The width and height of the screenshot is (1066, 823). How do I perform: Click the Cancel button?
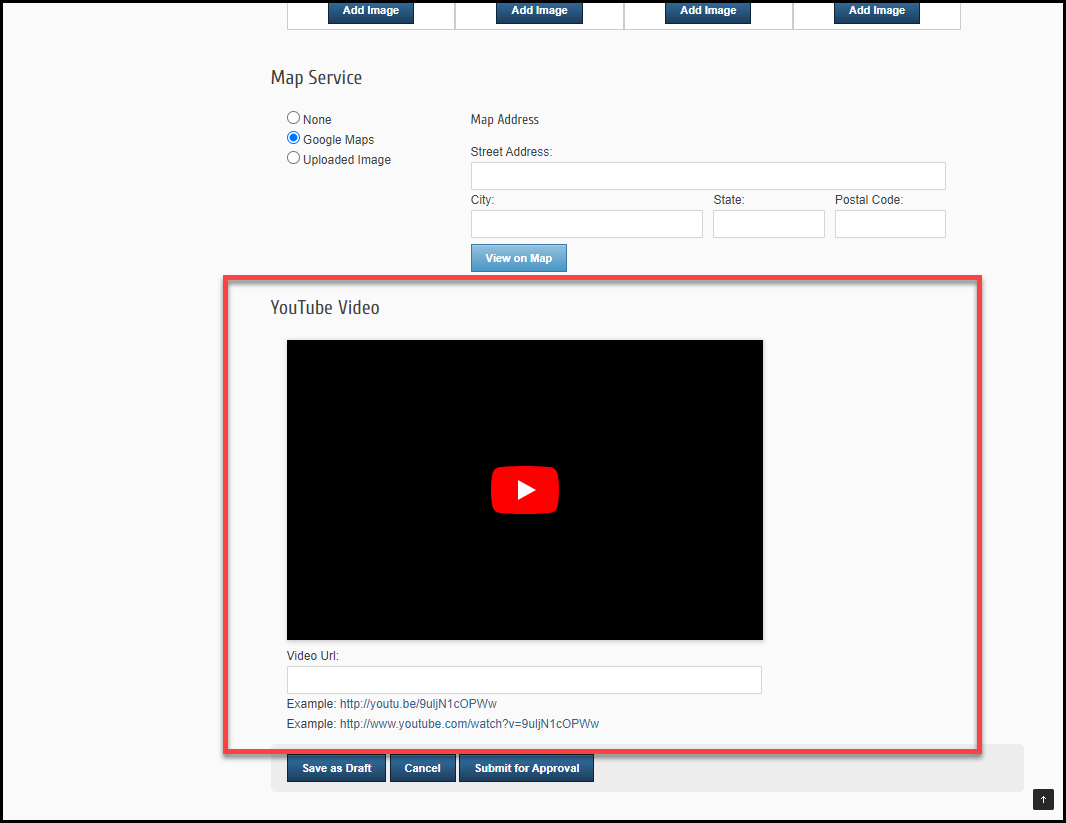[x=422, y=768]
